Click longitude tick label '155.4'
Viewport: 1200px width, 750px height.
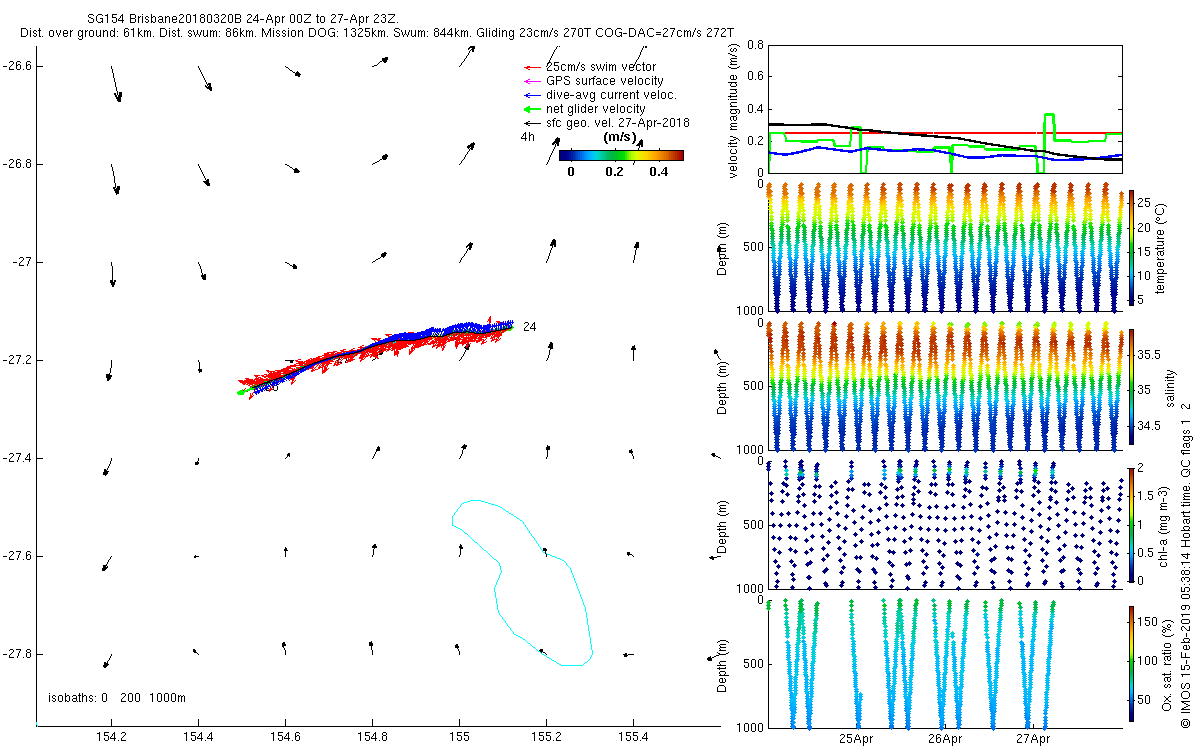click(633, 738)
